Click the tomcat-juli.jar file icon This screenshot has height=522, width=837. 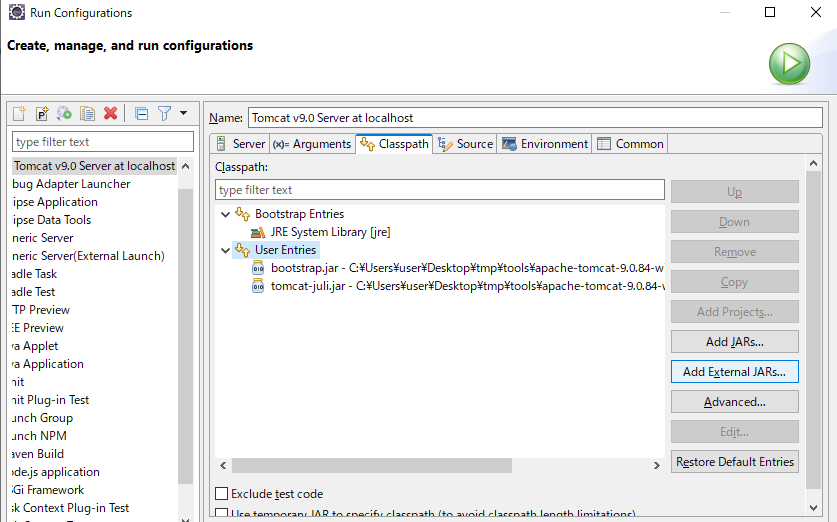[x=258, y=286]
